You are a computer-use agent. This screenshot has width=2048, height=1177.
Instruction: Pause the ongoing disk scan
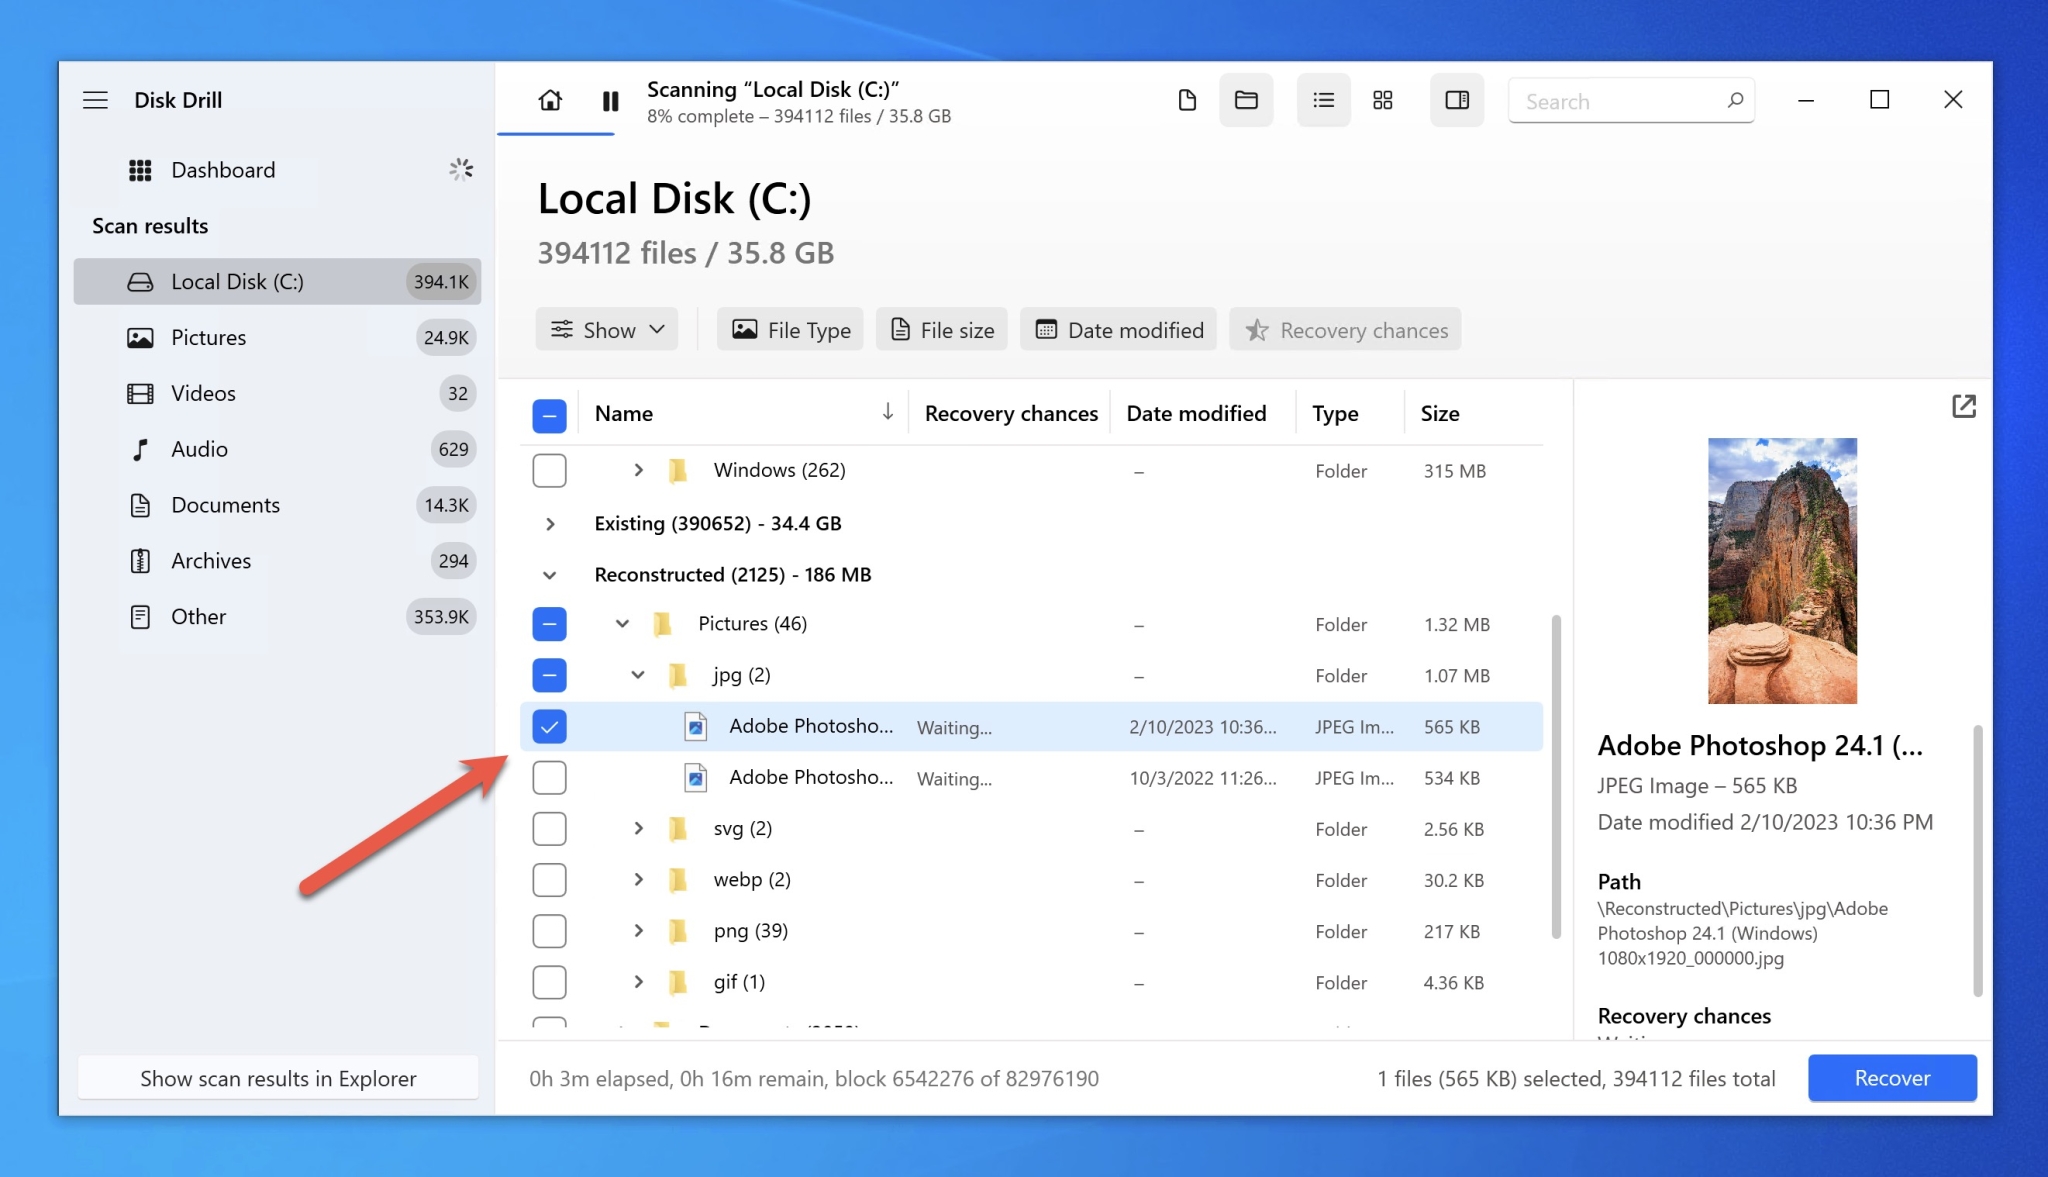tap(610, 100)
